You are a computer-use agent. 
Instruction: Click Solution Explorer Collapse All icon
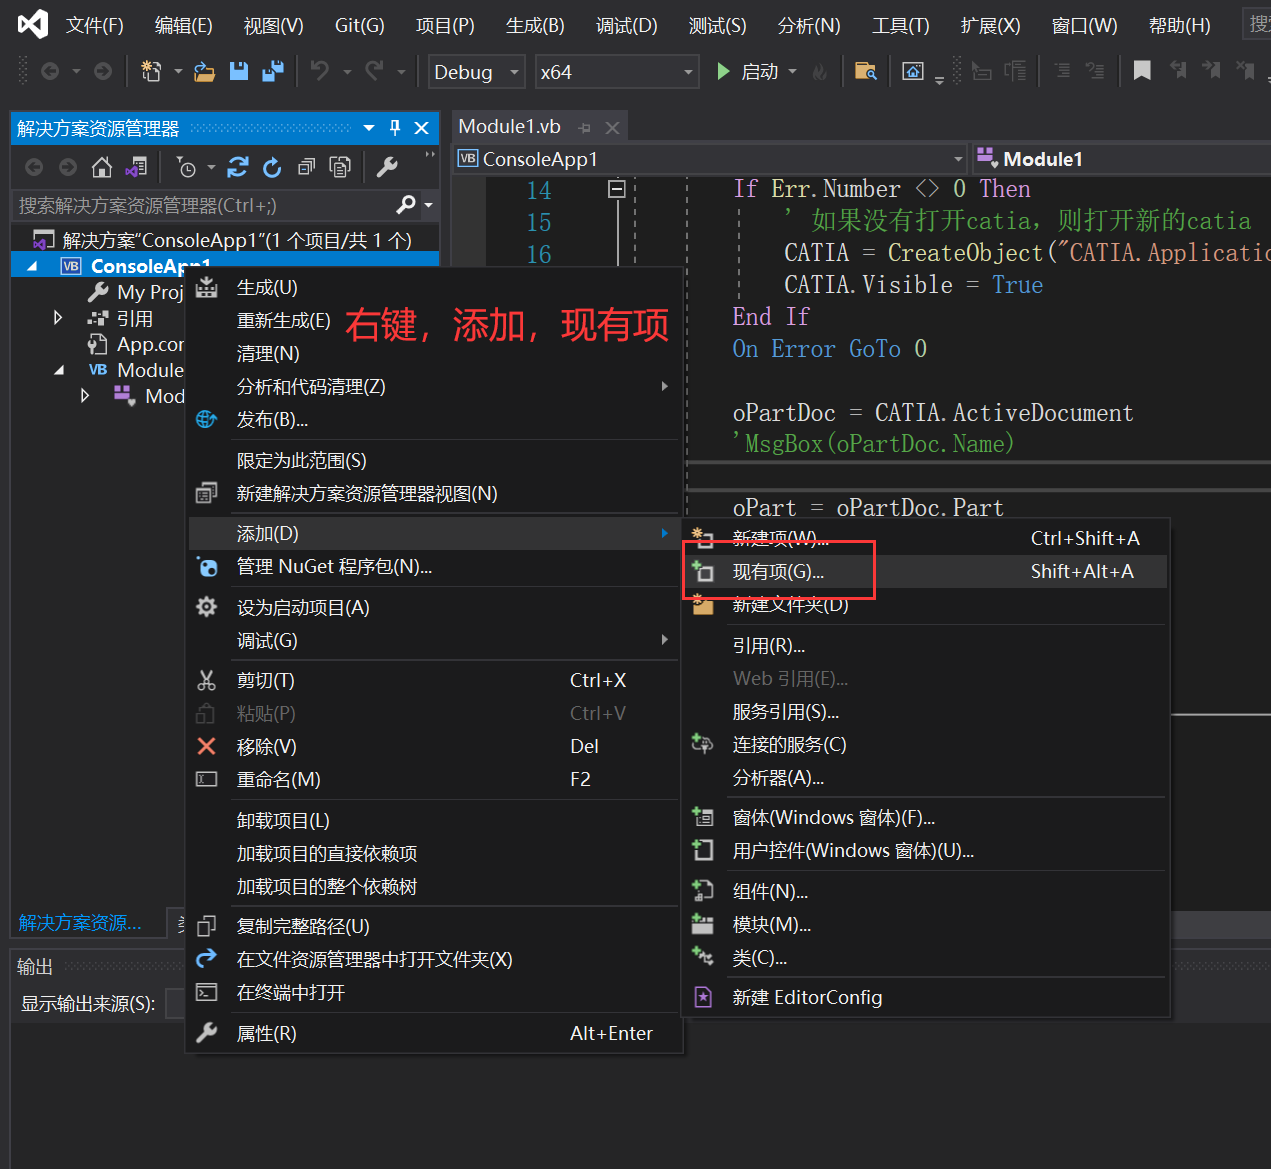coord(306,167)
